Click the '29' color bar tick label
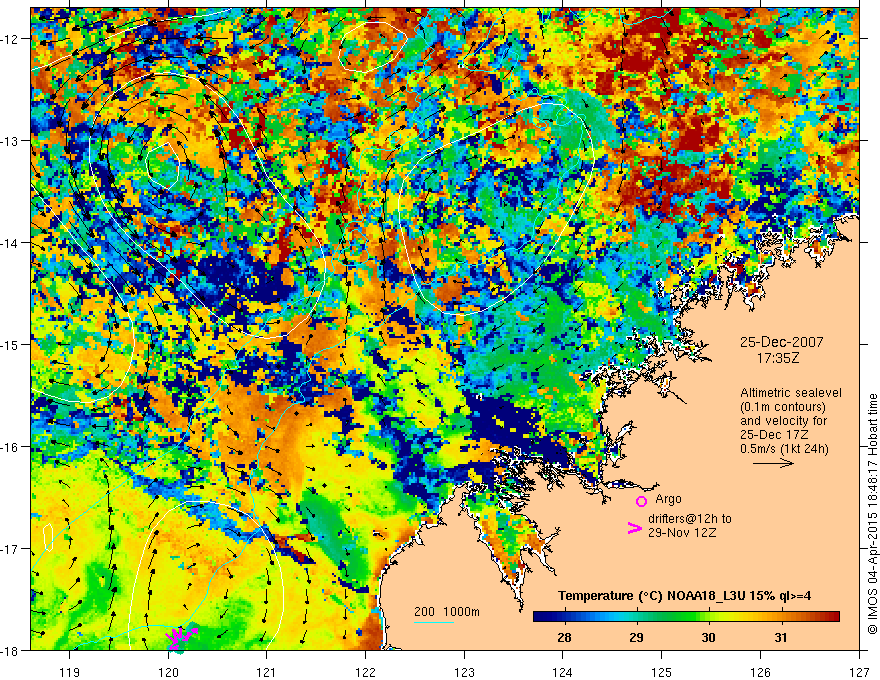The height and width of the screenshot is (680, 880). coord(636,637)
